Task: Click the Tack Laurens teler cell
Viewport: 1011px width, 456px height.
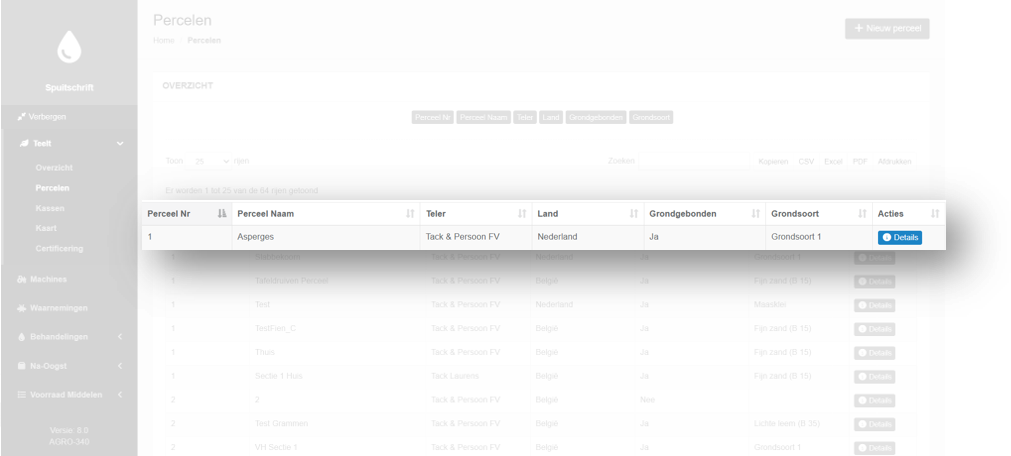Action: [x=455, y=376]
